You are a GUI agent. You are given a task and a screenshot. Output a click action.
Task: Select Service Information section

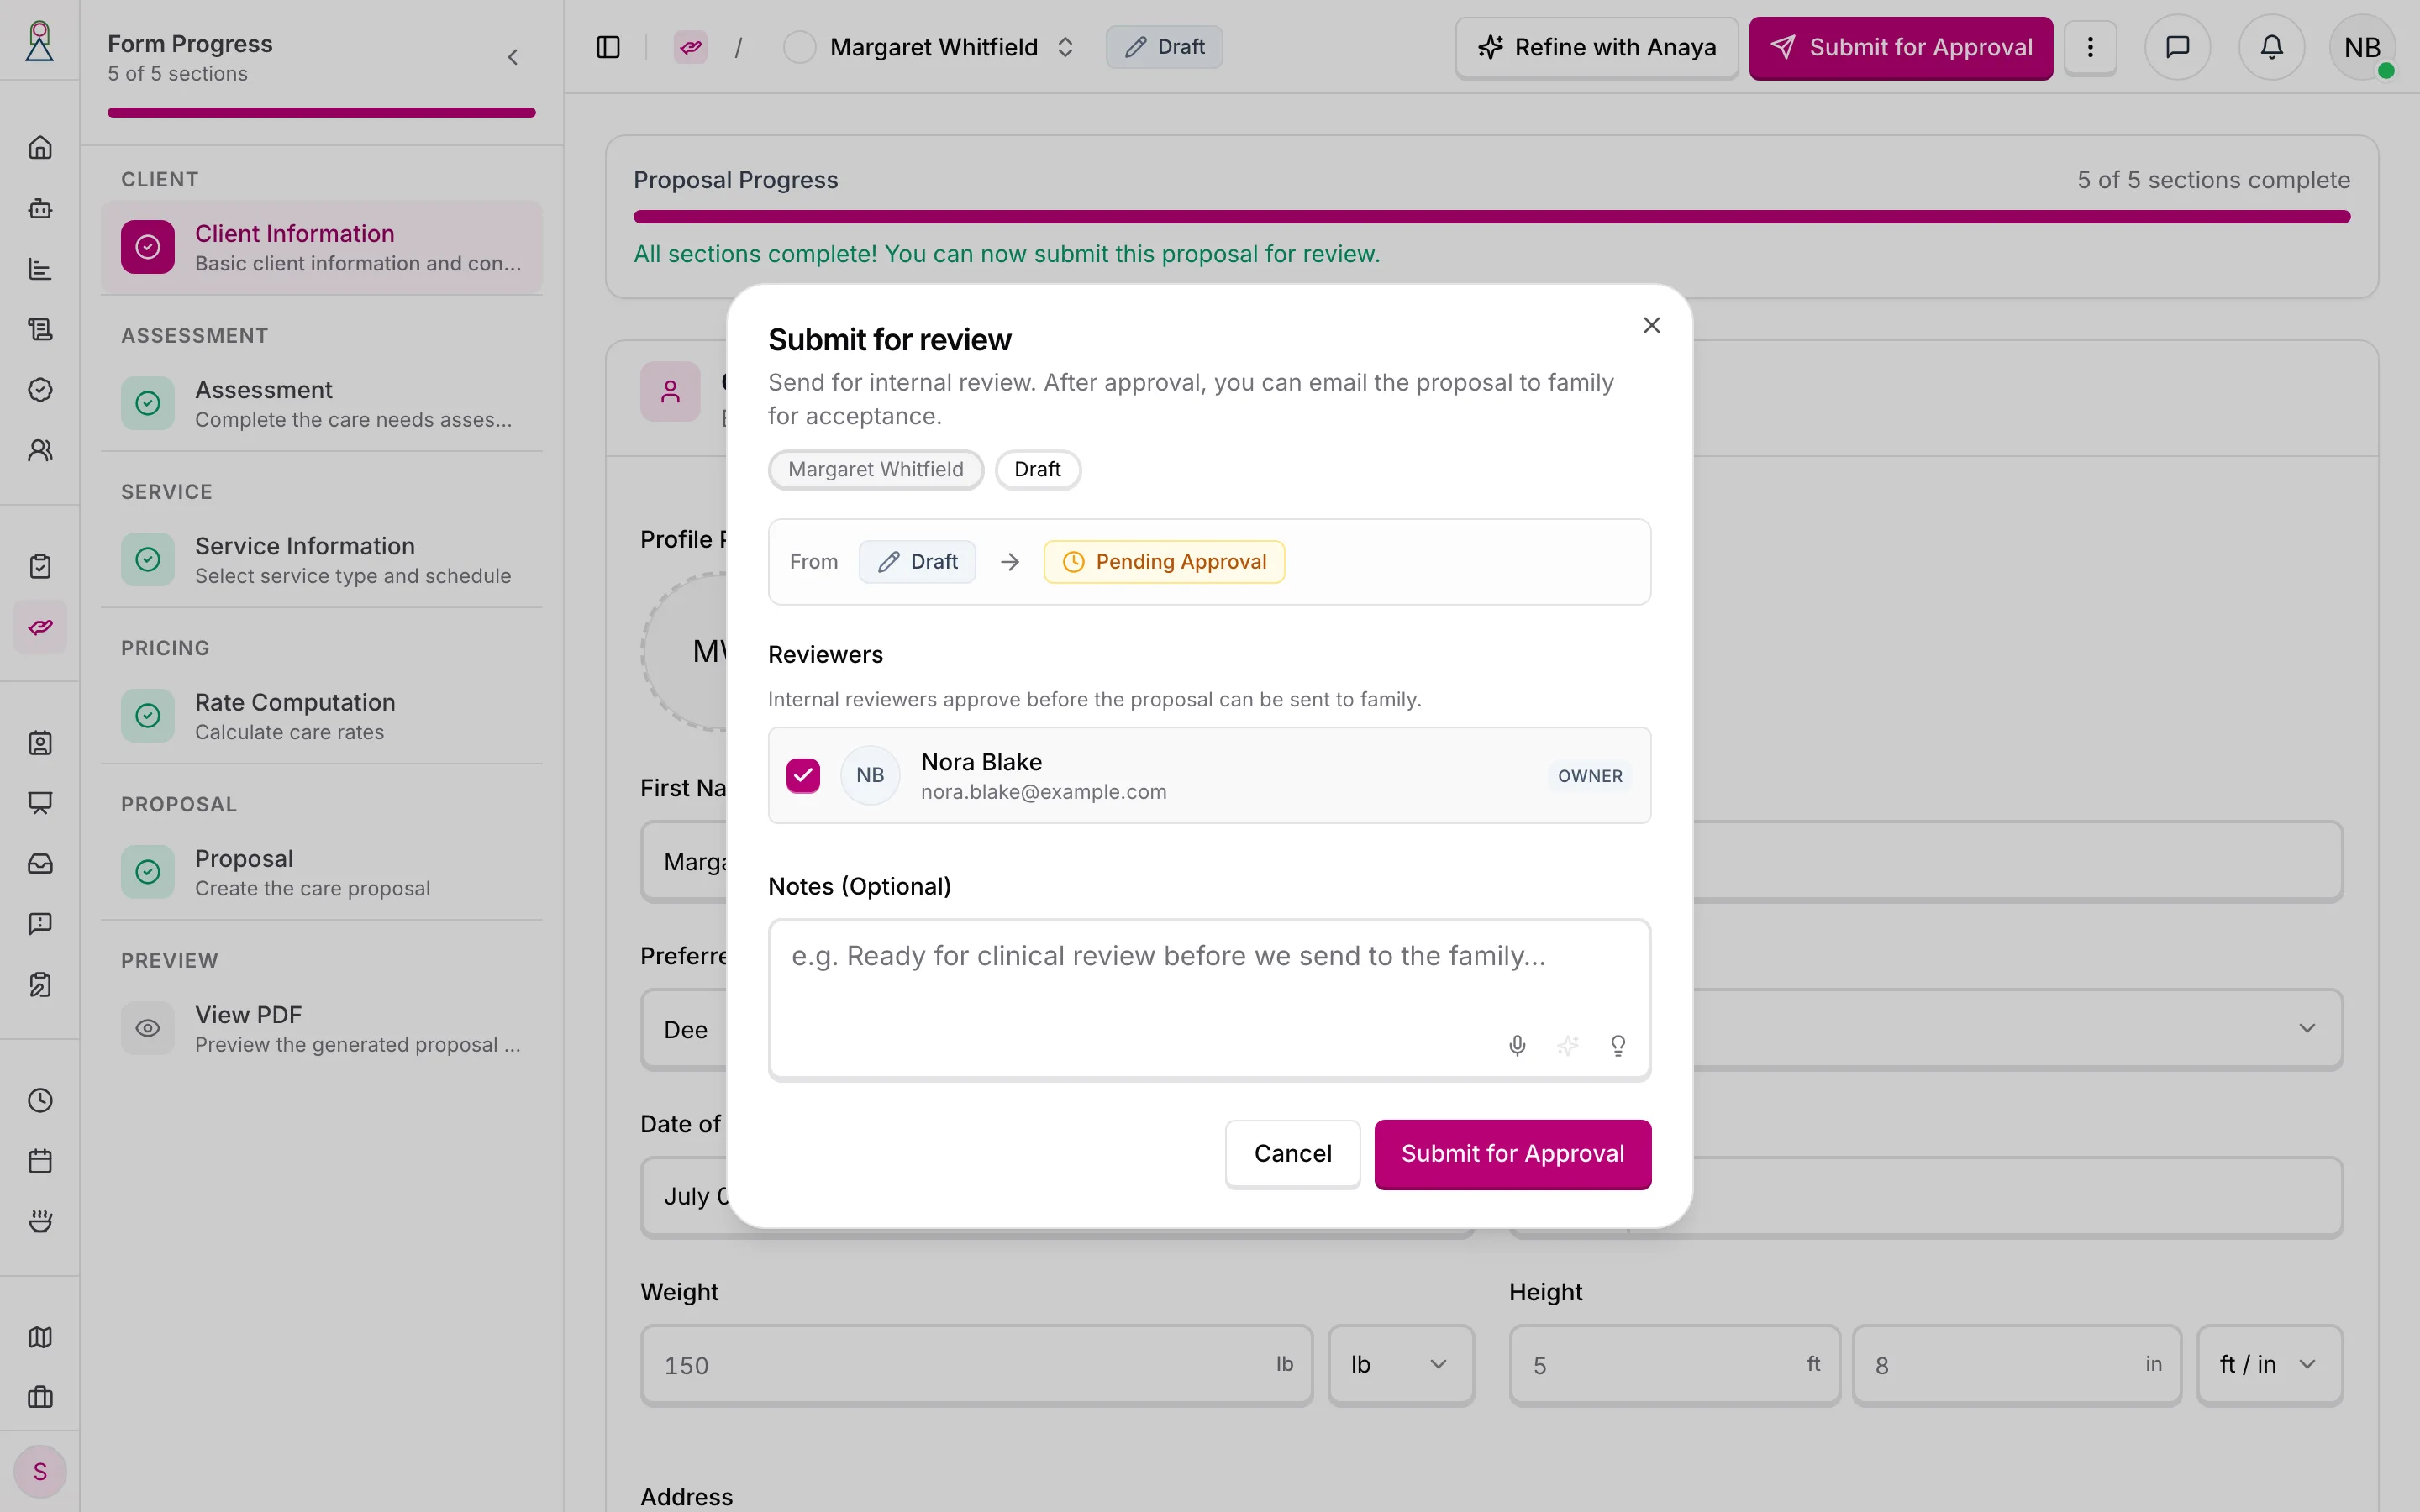tap(322, 560)
